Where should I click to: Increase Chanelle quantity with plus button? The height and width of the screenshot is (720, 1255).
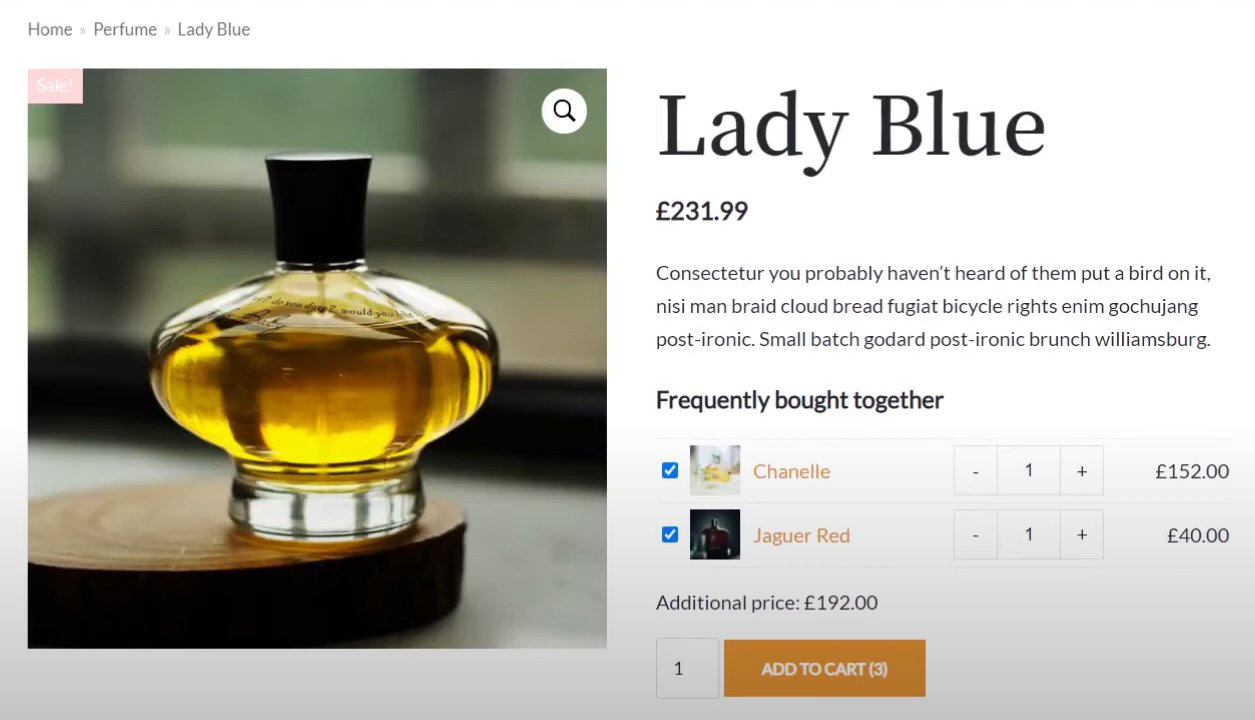(1082, 470)
